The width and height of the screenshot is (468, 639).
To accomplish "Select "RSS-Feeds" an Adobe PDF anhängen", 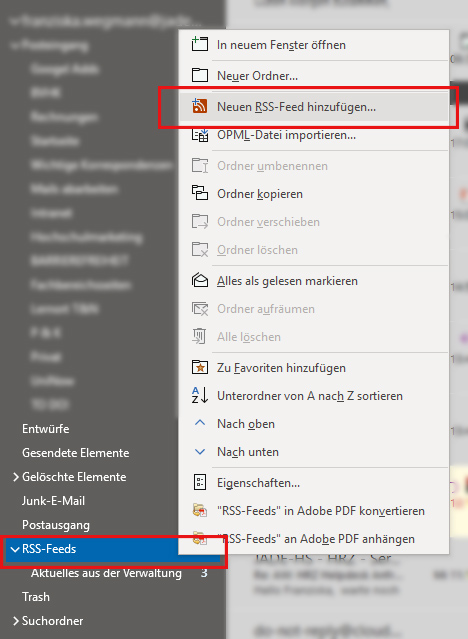I will click(314, 539).
